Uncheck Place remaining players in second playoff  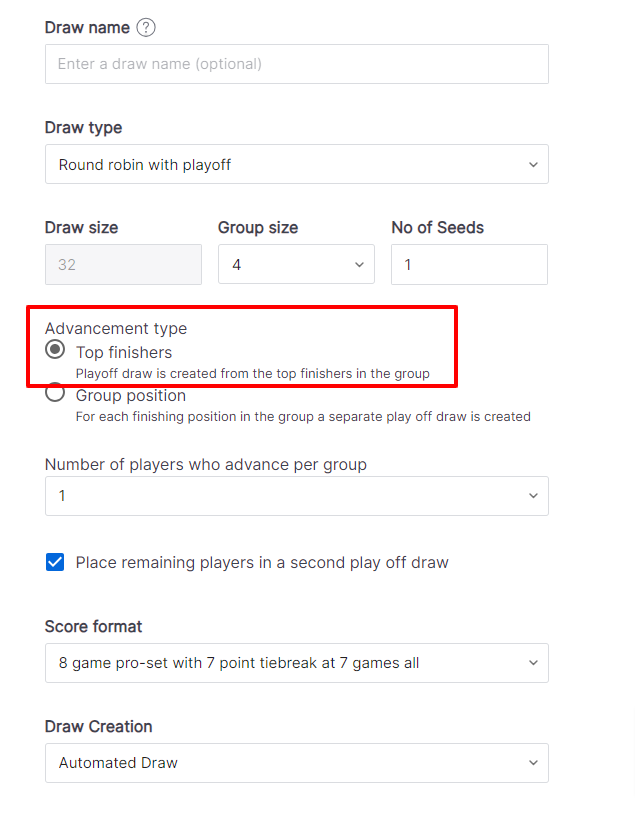click(x=55, y=562)
